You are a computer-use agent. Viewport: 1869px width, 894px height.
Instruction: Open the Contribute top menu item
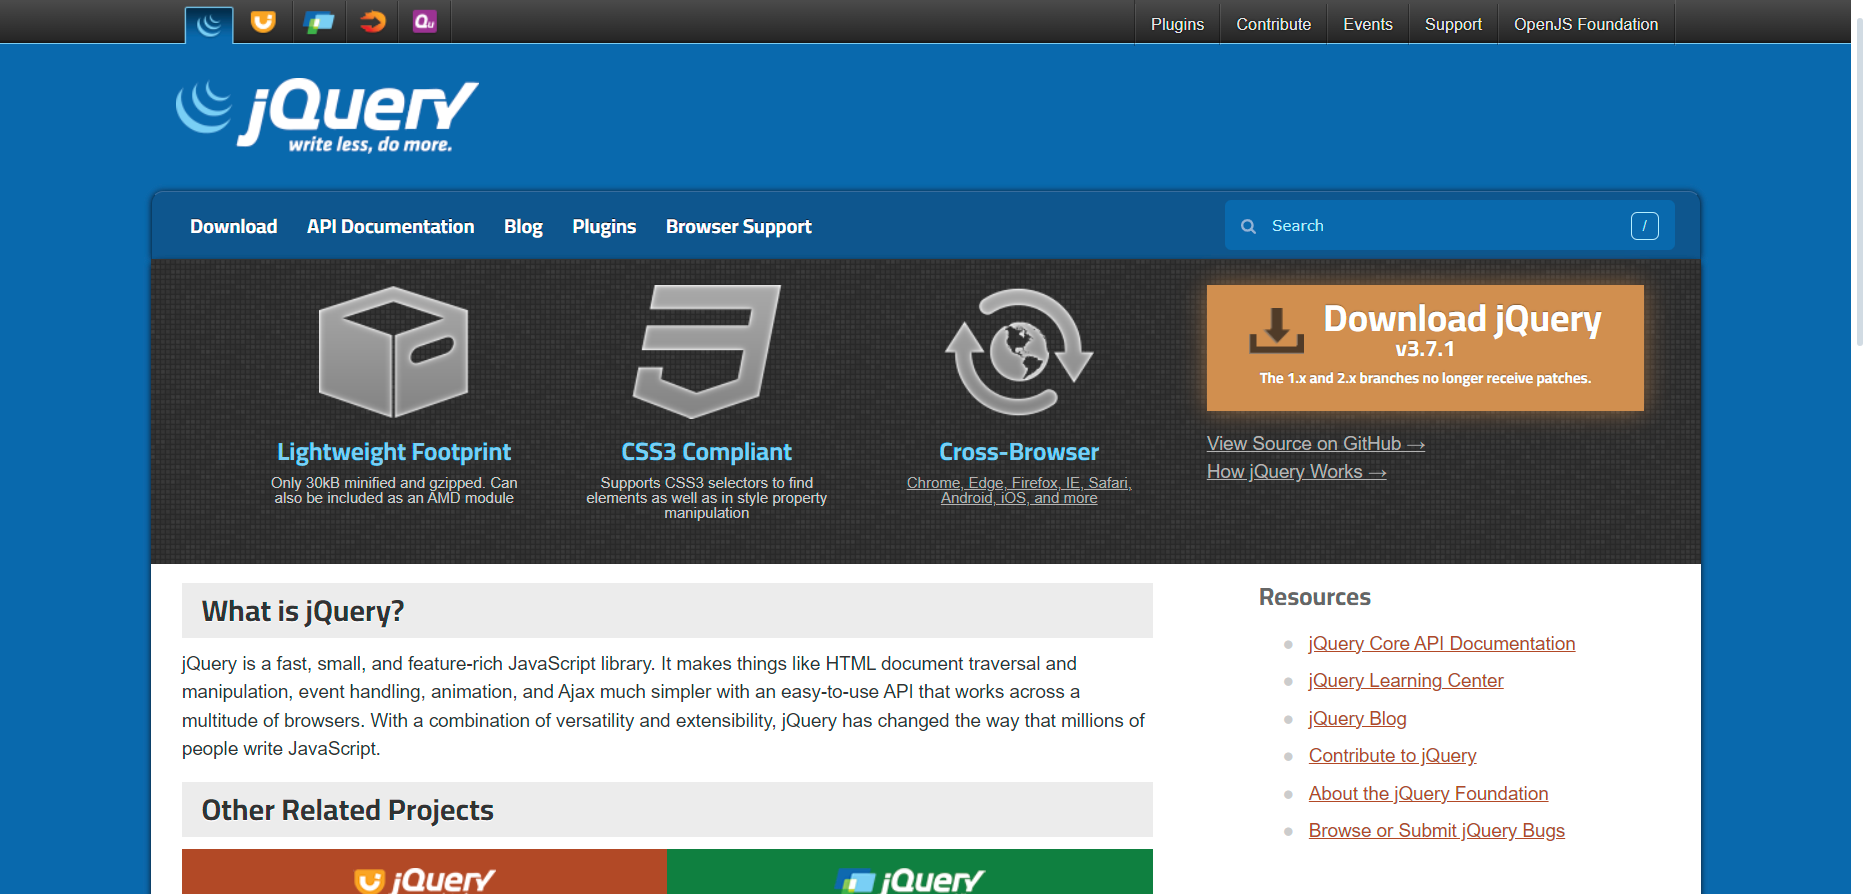tap(1273, 24)
